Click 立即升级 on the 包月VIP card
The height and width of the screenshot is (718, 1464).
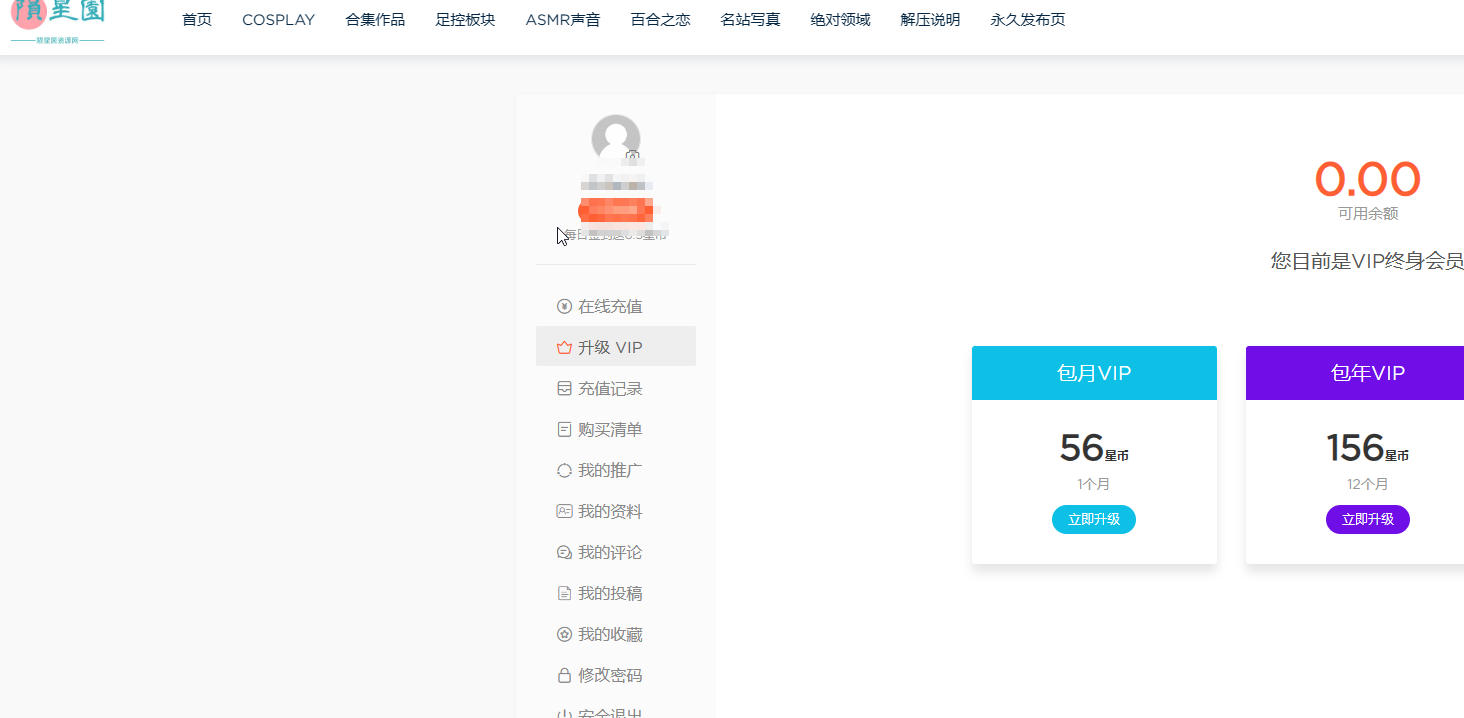click(x=1094, y=519)
